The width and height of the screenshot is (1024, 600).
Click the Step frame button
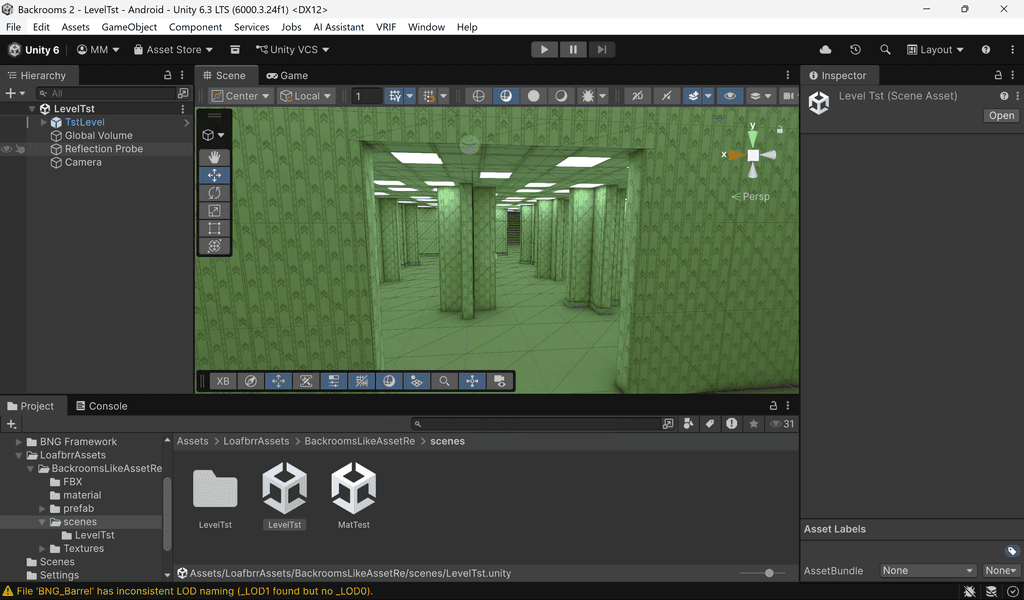coord(601,50)
